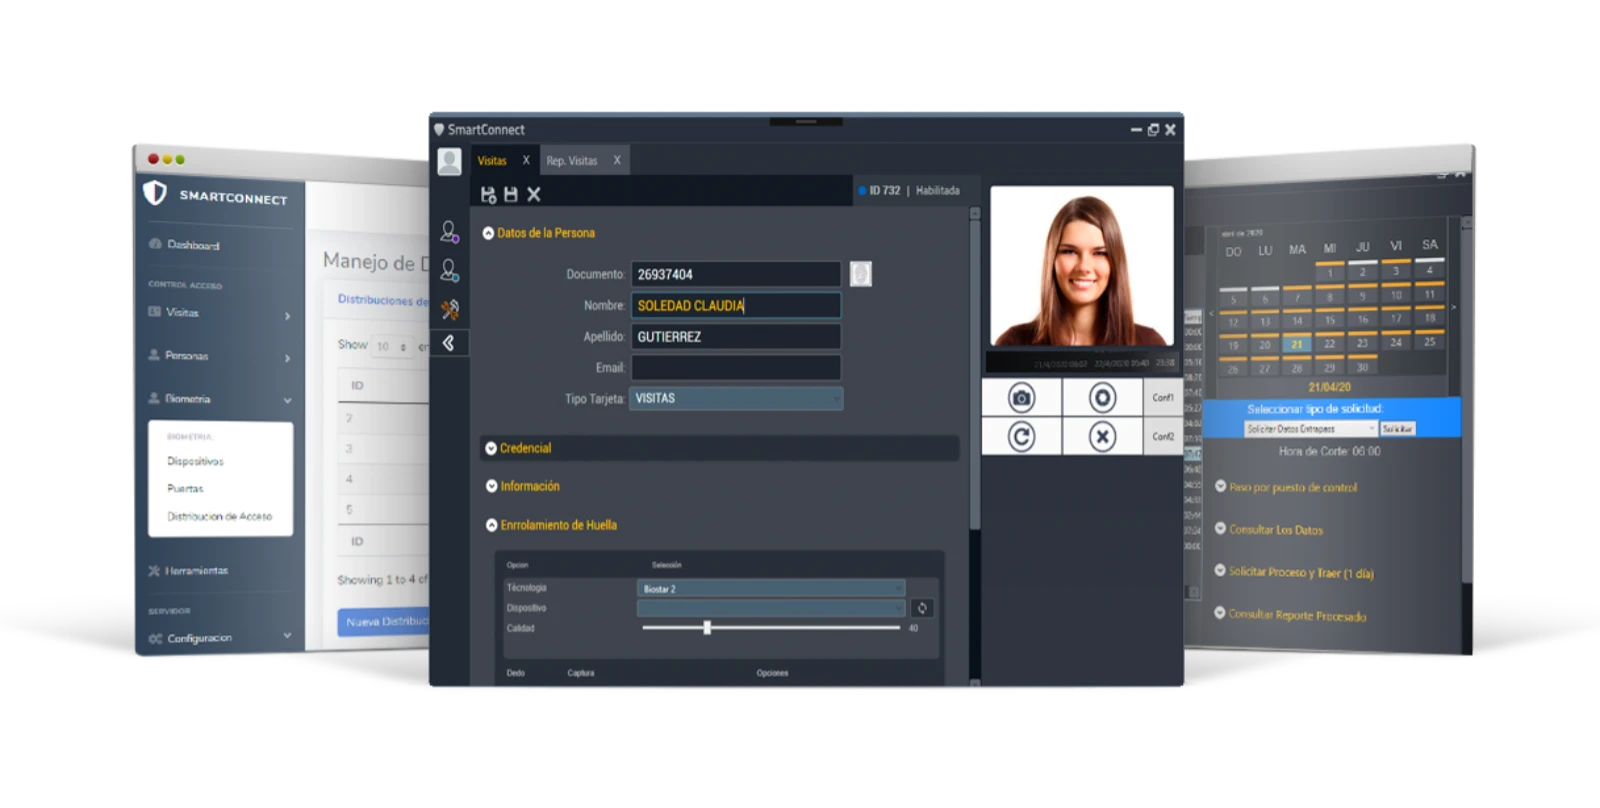Click the discard photo X icon
Image resolution: width=1600 pixels, height=808 pixels.
1102,437
